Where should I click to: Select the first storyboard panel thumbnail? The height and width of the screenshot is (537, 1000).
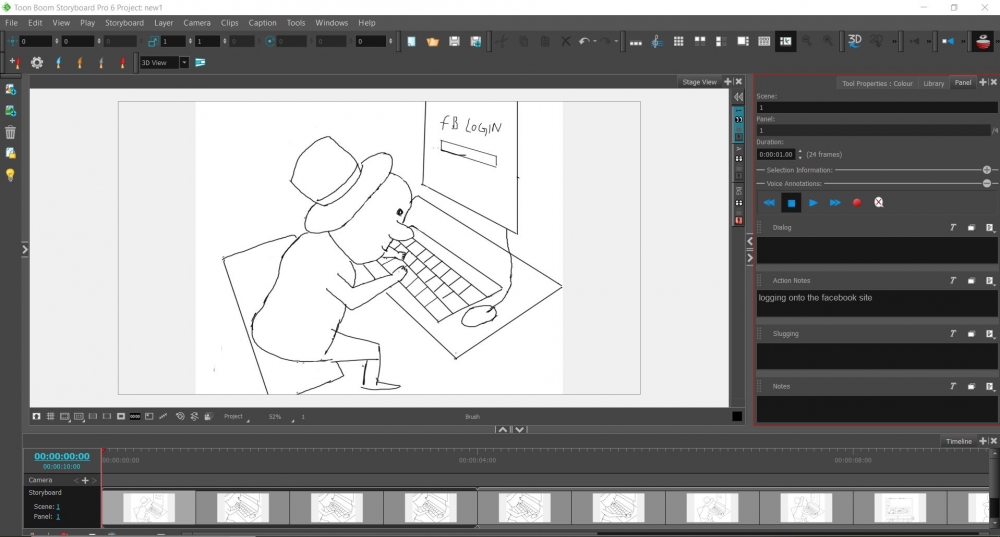click(x=149, y=508)
